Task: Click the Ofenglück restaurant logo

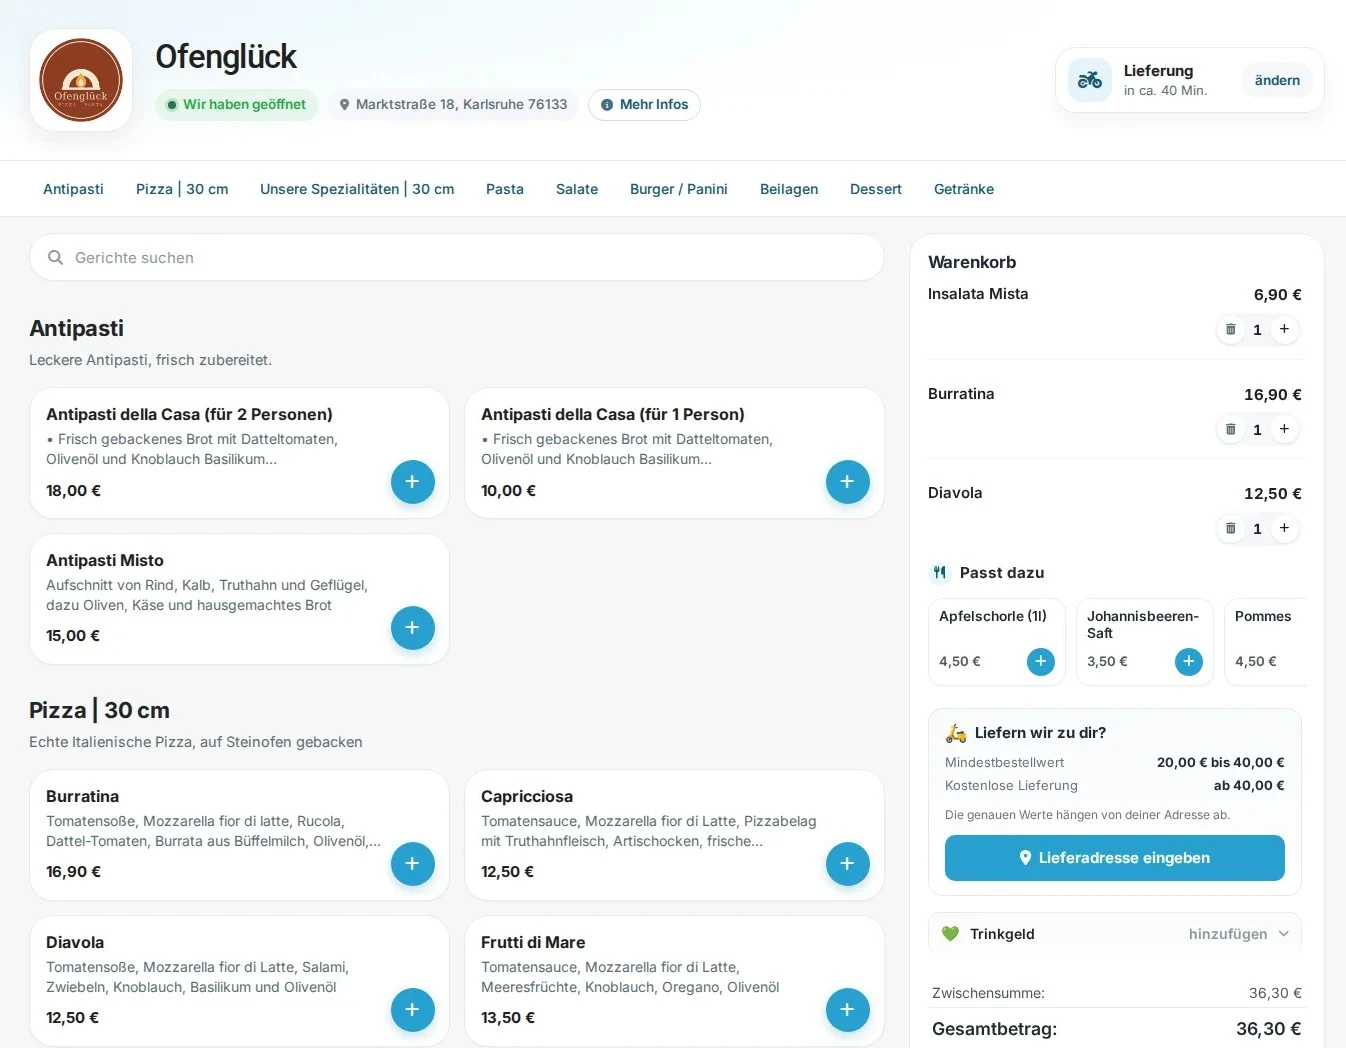Action: click(x=81, y=80)
